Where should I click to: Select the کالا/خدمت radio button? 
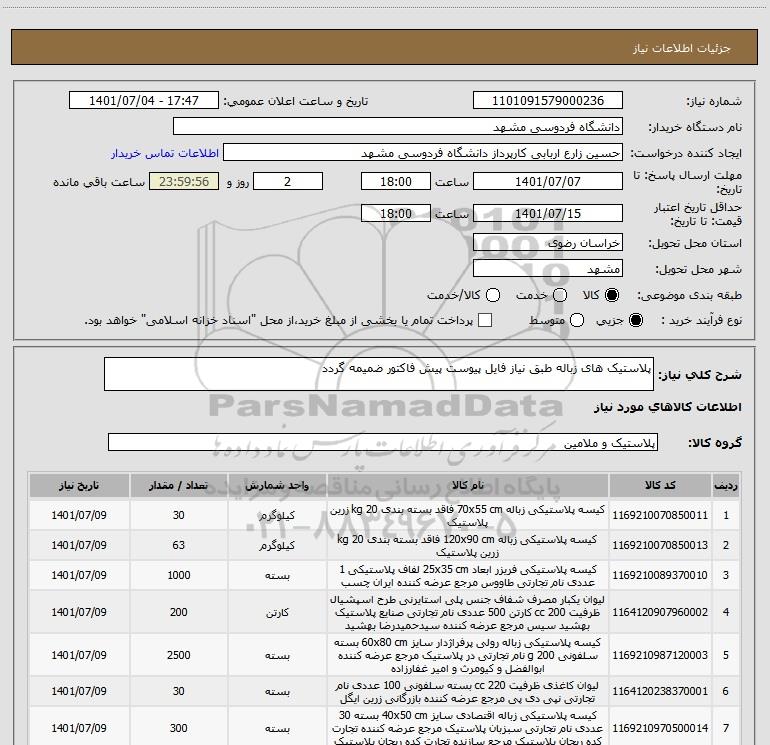pyautogui.click(x=493, y=295)
